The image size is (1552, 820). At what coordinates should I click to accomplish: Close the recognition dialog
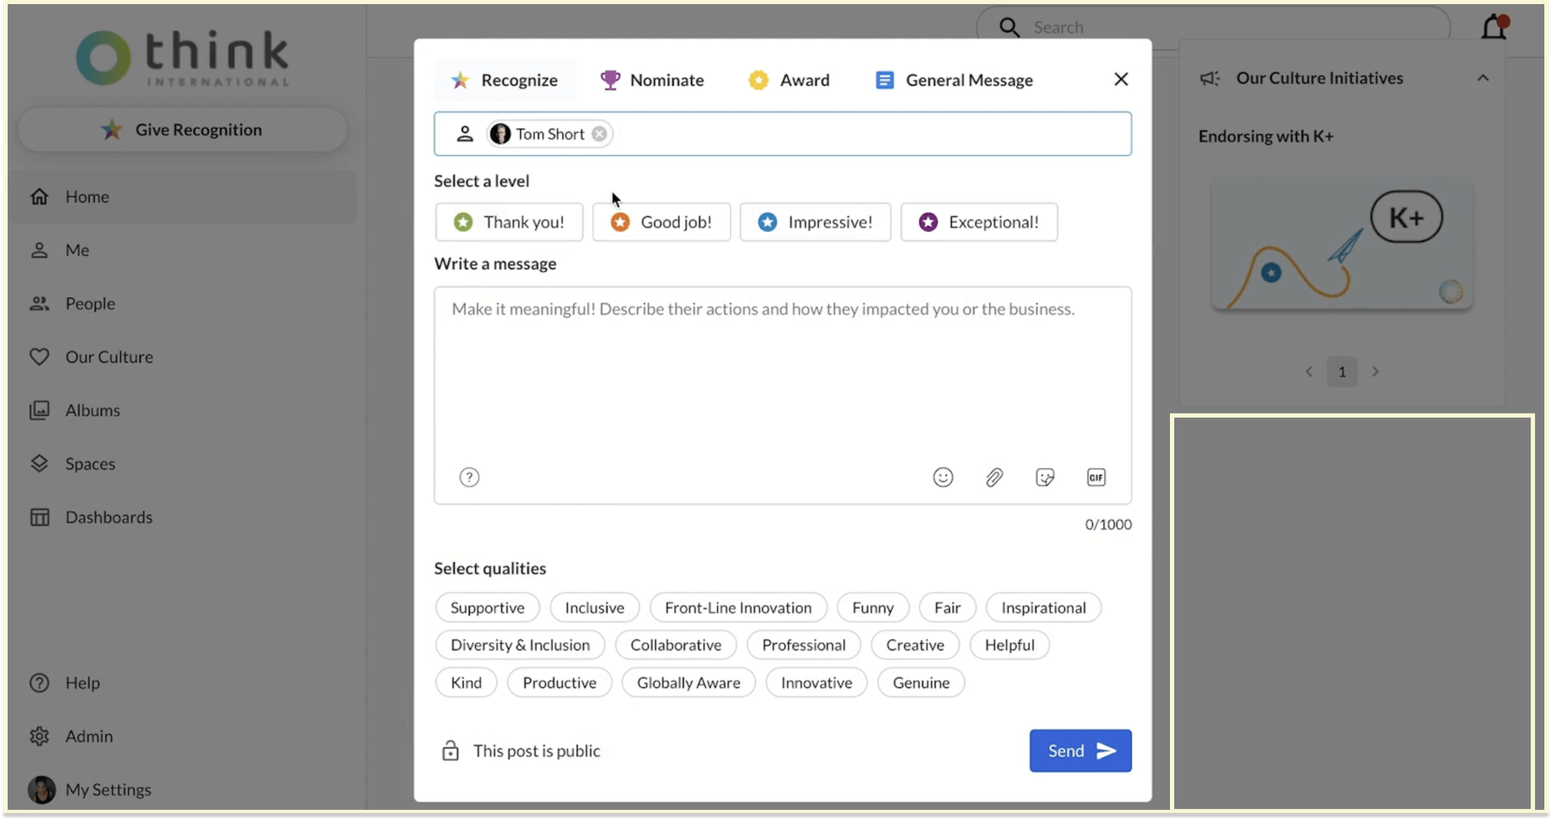point(1121,79)
